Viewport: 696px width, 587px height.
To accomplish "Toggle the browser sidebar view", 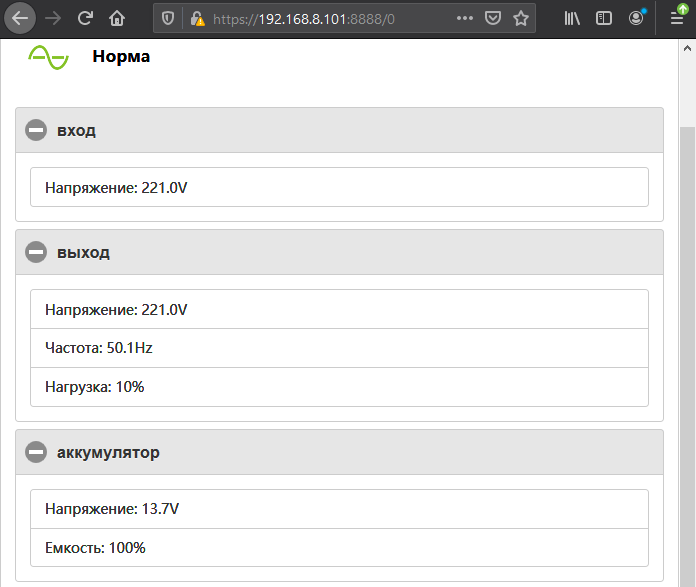I will tap(604, 18).
